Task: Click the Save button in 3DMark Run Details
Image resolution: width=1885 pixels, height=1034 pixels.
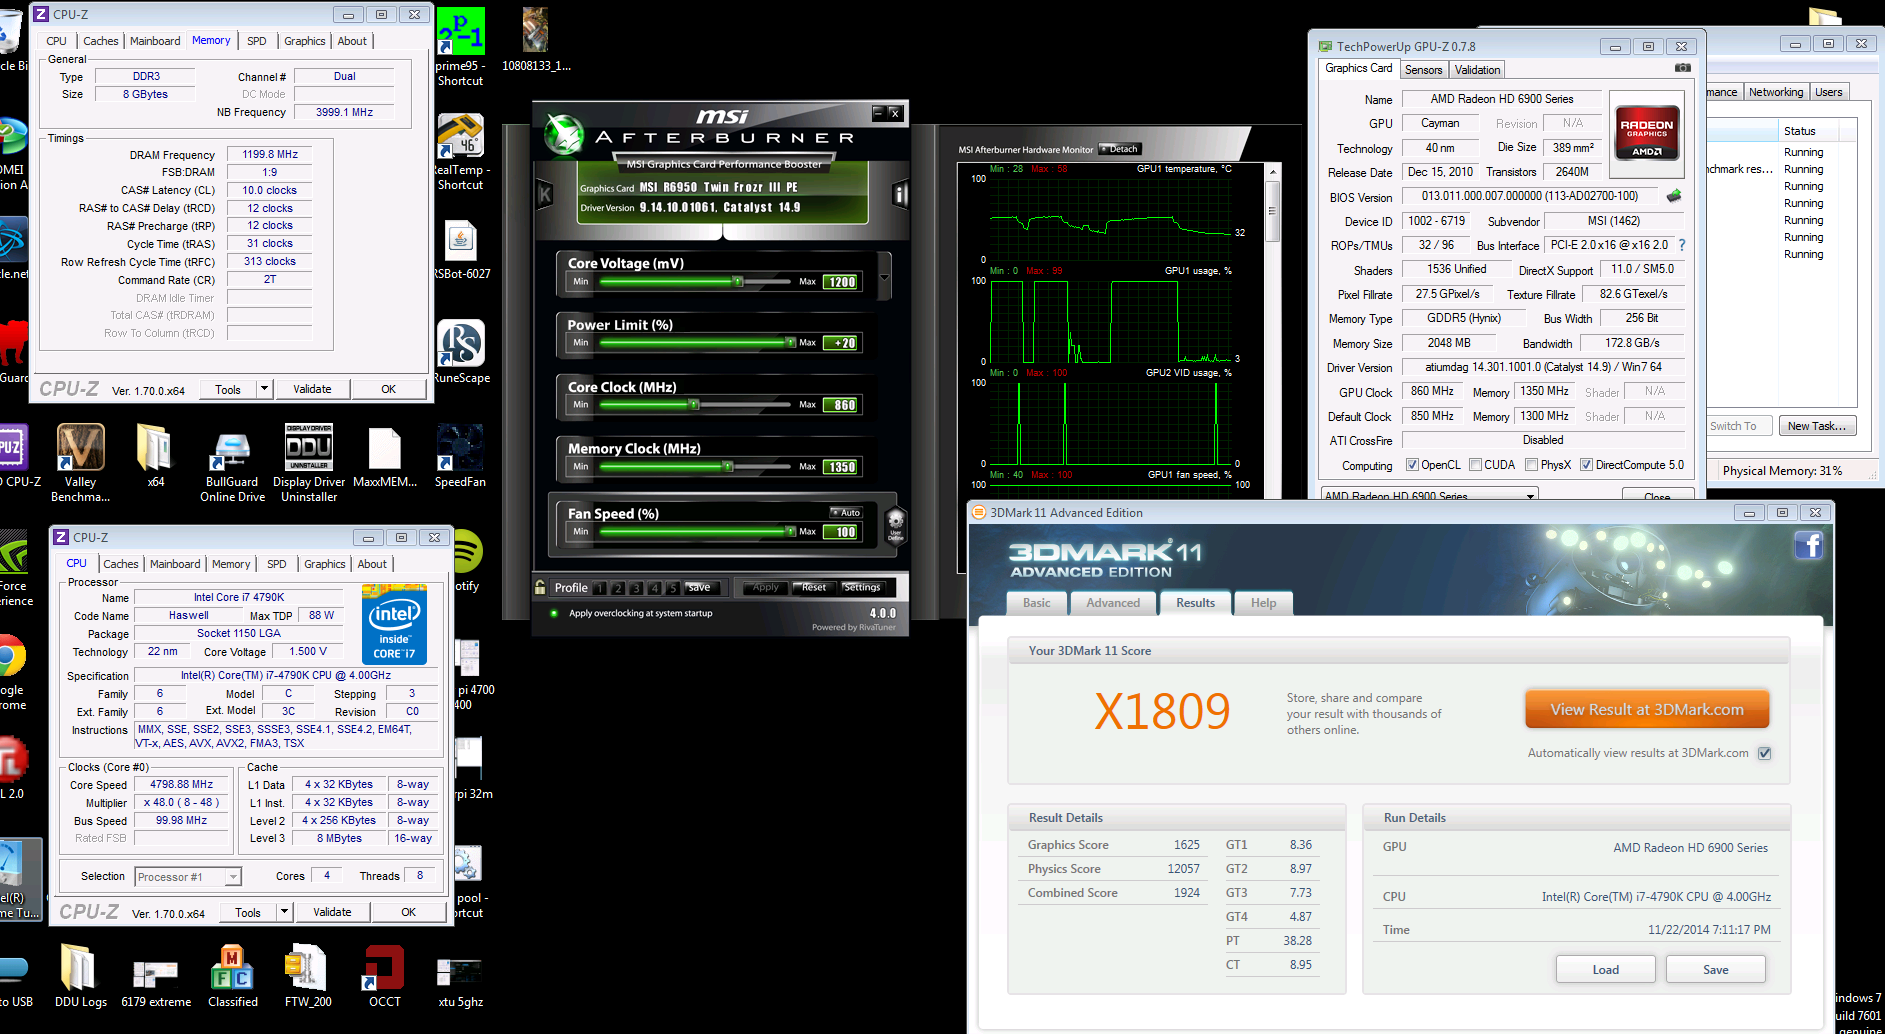Action: coord(1715,969)
